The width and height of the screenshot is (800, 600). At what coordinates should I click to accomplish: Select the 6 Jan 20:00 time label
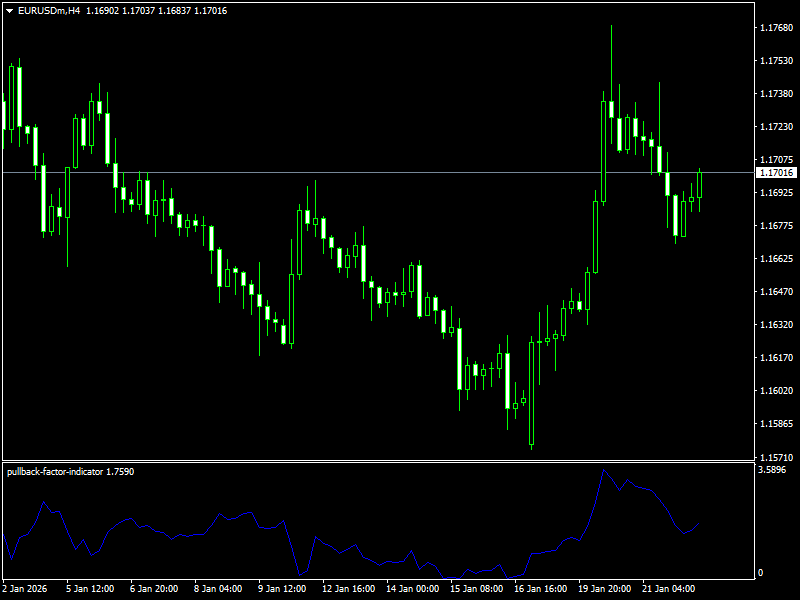tap(154, 589)
